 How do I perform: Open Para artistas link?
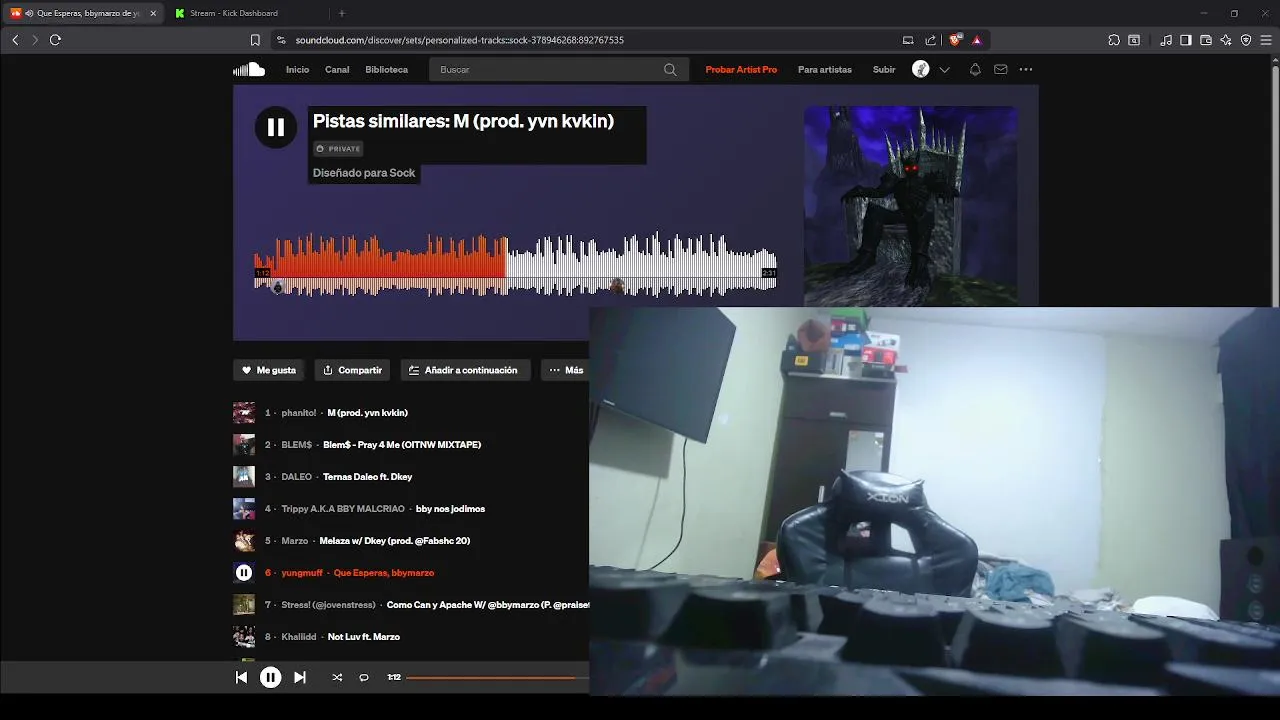point(825,70)
